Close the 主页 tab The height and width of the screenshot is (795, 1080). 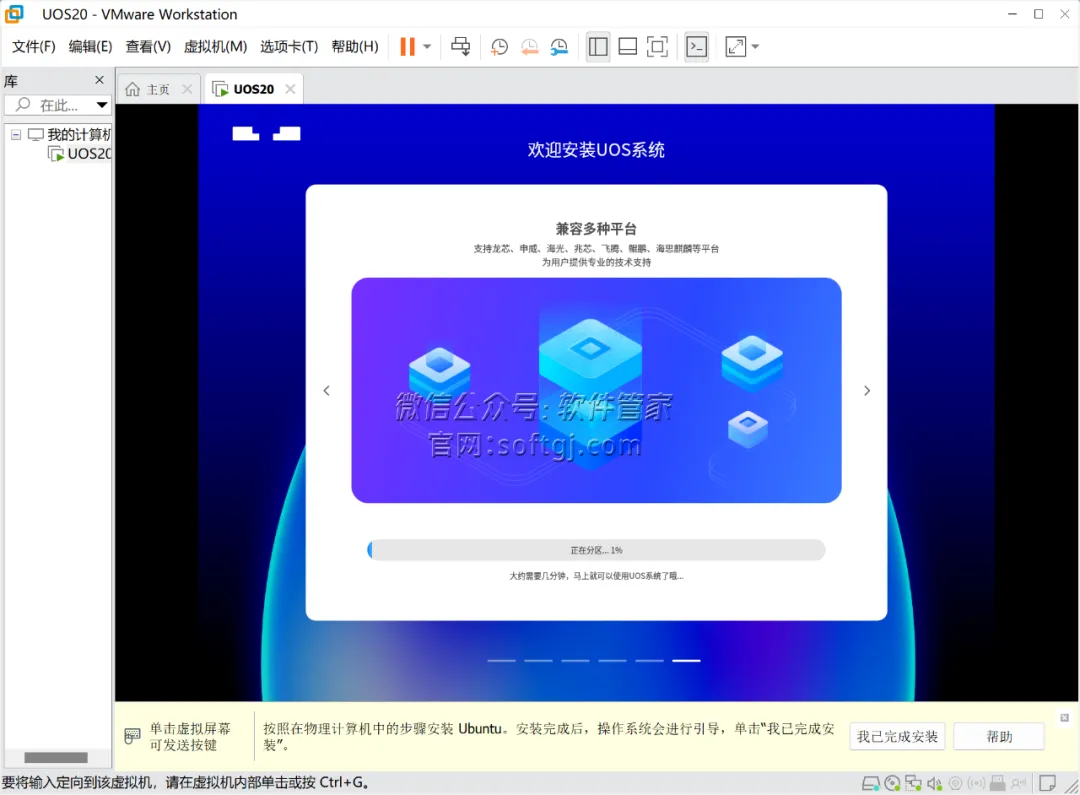point(187,89)
